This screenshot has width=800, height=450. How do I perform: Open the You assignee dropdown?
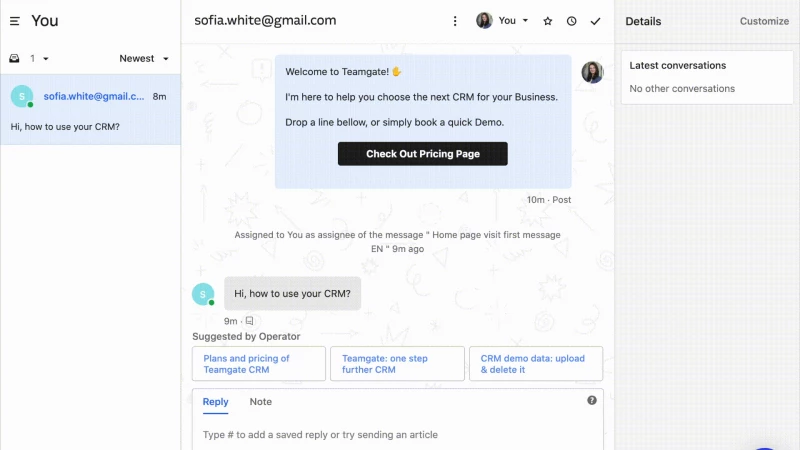[503, 21]
